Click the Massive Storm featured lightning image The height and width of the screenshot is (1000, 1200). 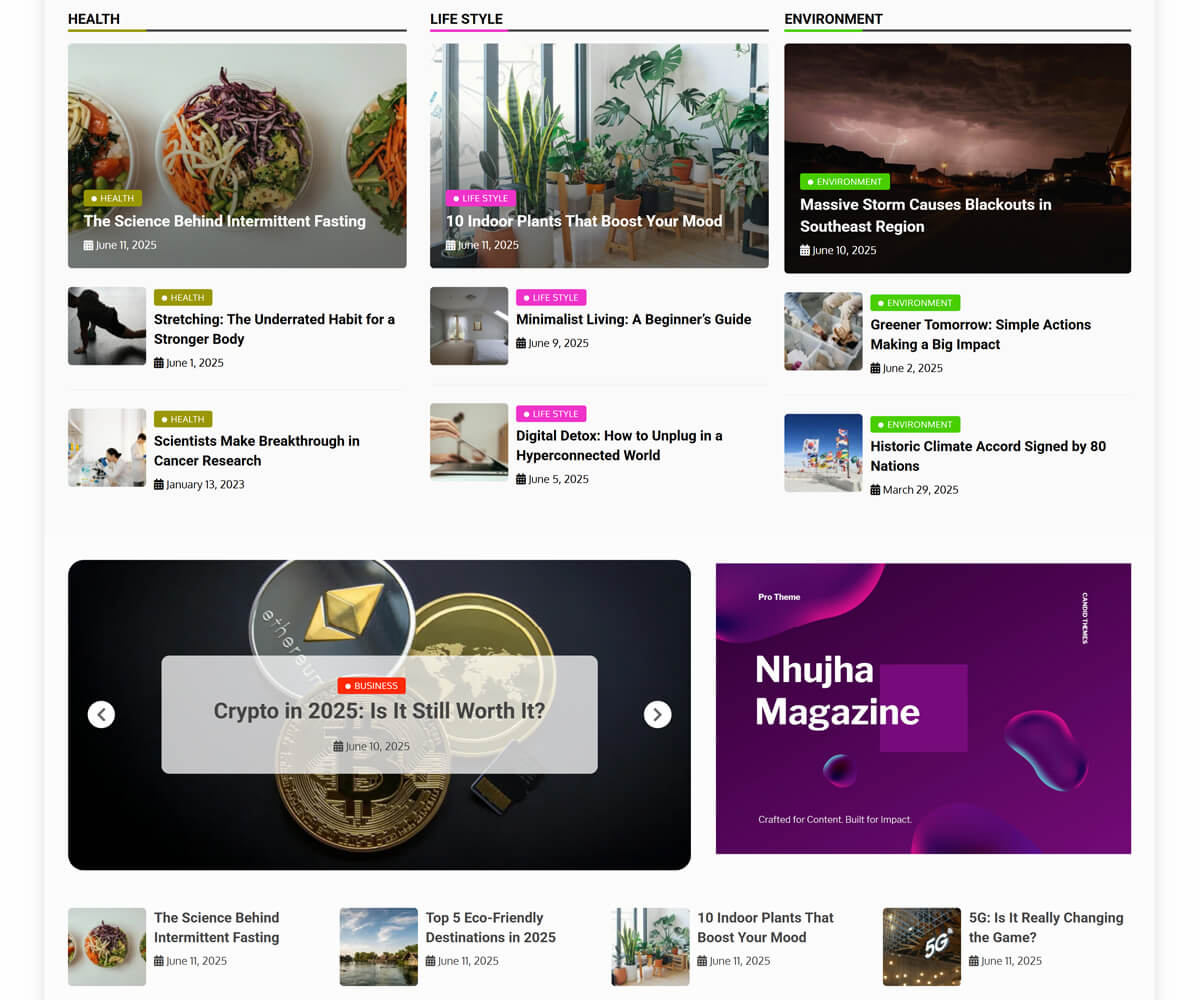point(957,110)
